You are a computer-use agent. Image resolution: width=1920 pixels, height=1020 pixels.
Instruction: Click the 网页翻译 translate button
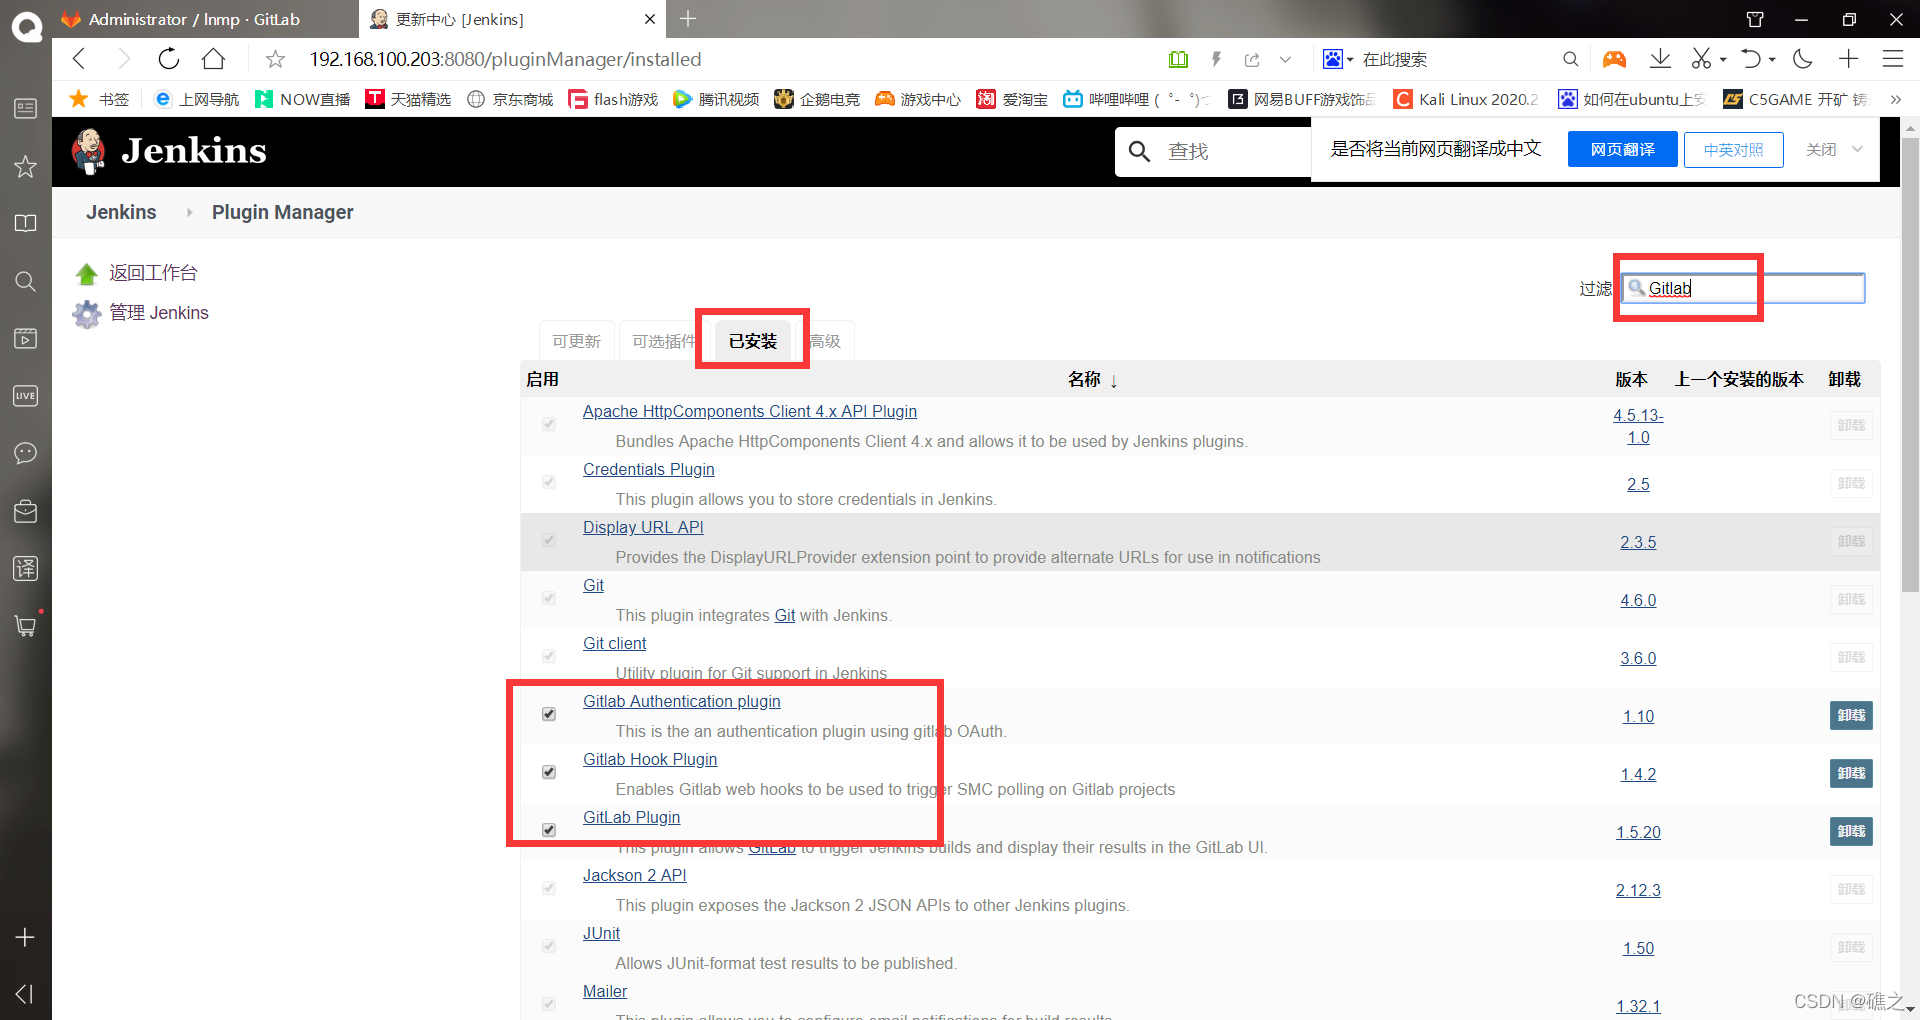tap(1622, 149)
